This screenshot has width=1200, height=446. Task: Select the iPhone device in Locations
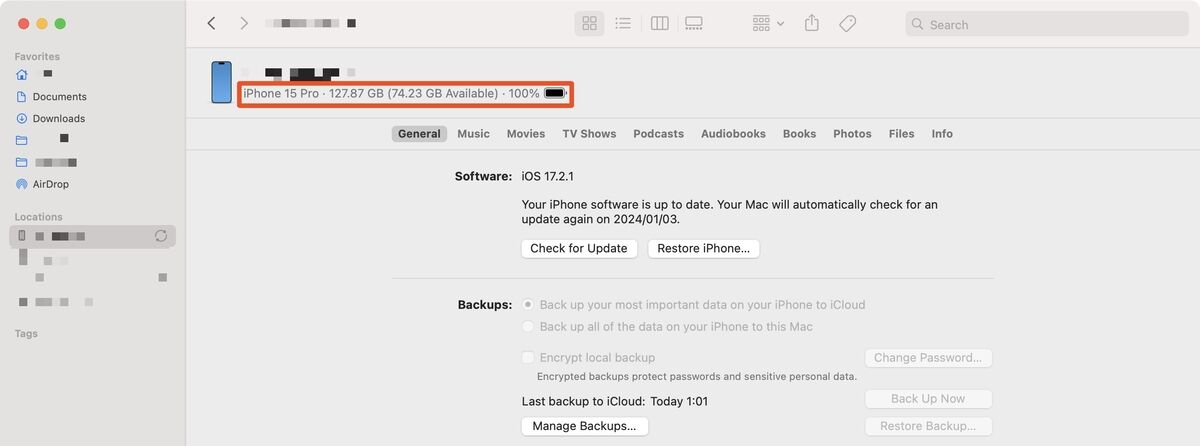point(92,236)
